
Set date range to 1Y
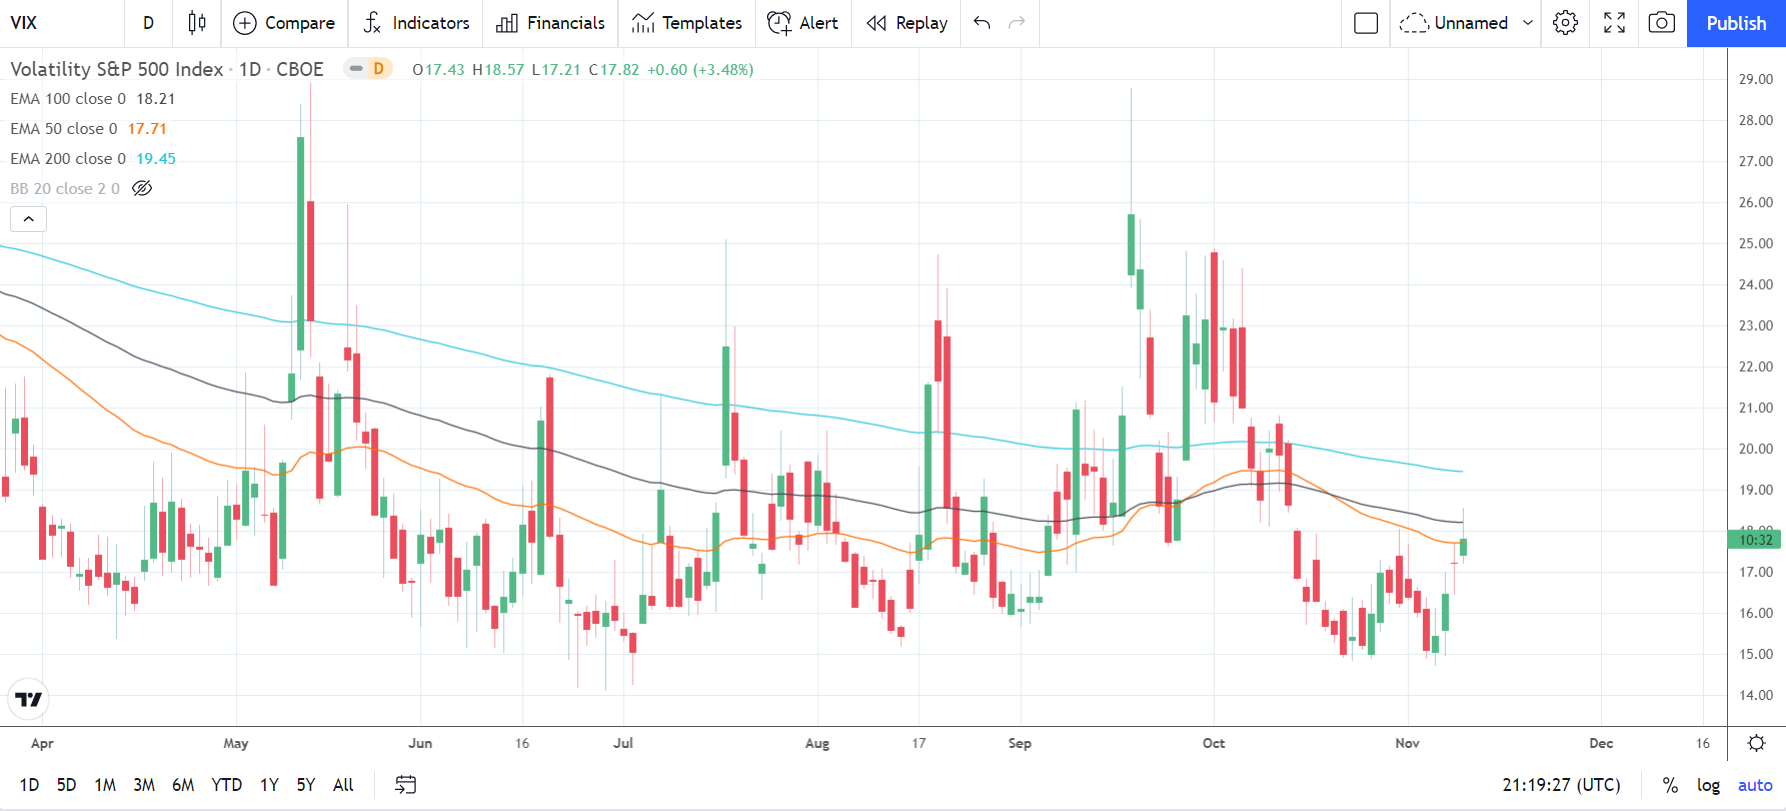pos(270,785)
